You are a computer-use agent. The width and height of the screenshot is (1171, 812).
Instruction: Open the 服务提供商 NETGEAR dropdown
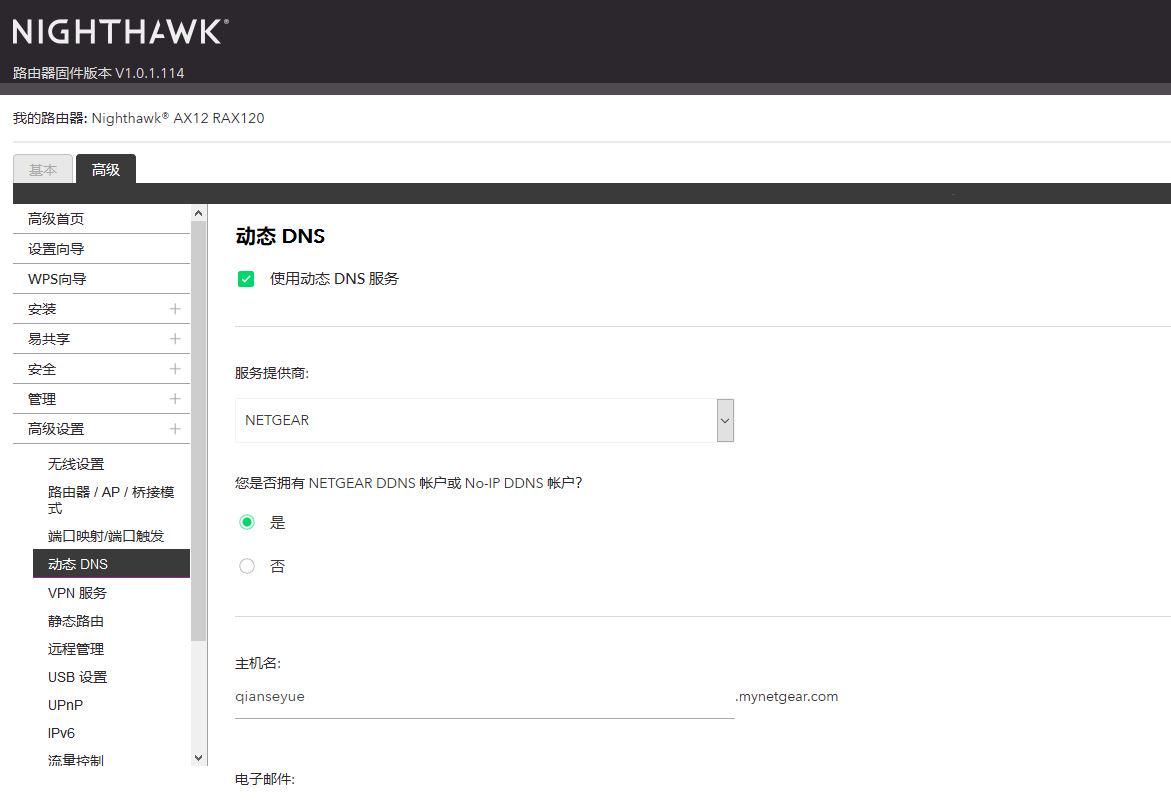[x=484, y=421]
